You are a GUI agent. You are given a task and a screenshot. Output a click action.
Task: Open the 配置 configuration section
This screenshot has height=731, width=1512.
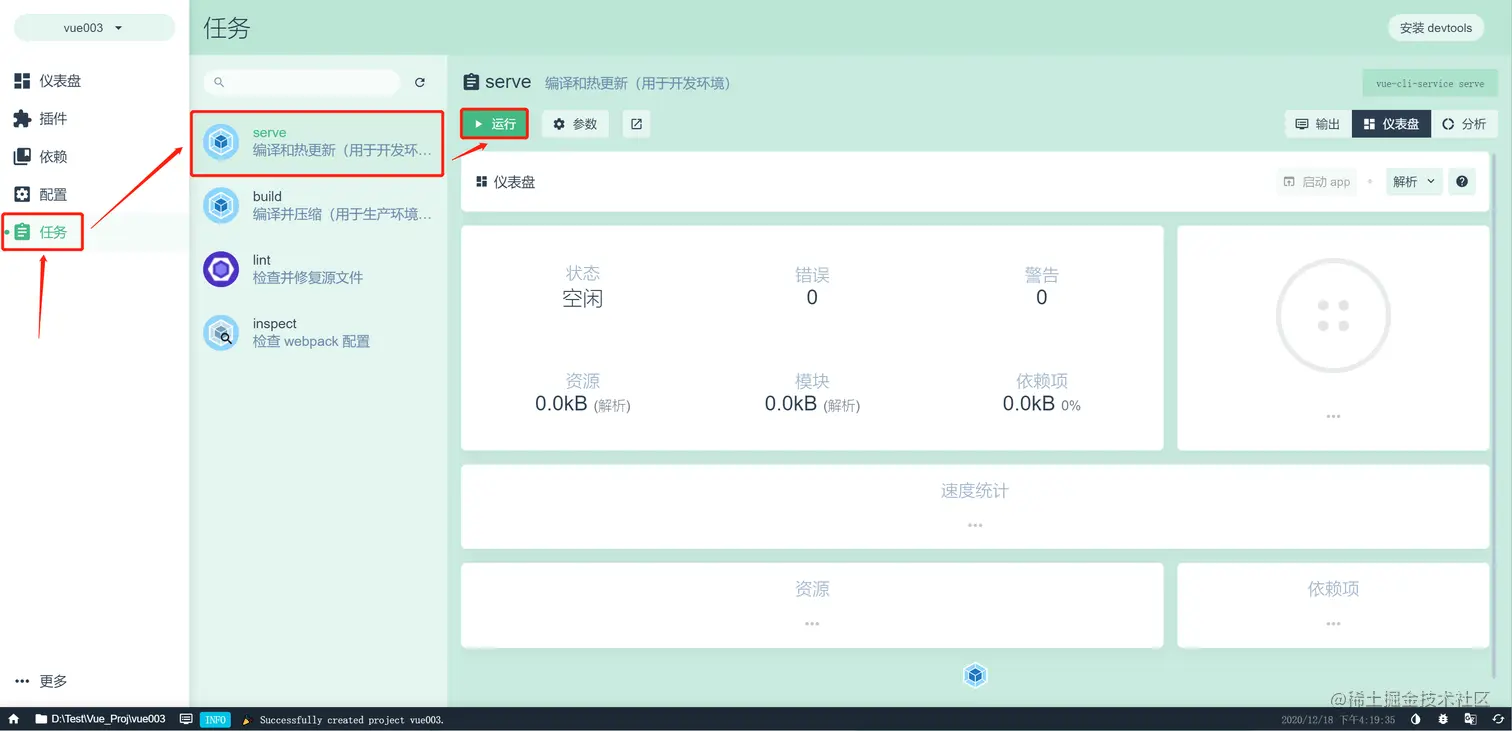pyautogui.click(x=40, y=195)
